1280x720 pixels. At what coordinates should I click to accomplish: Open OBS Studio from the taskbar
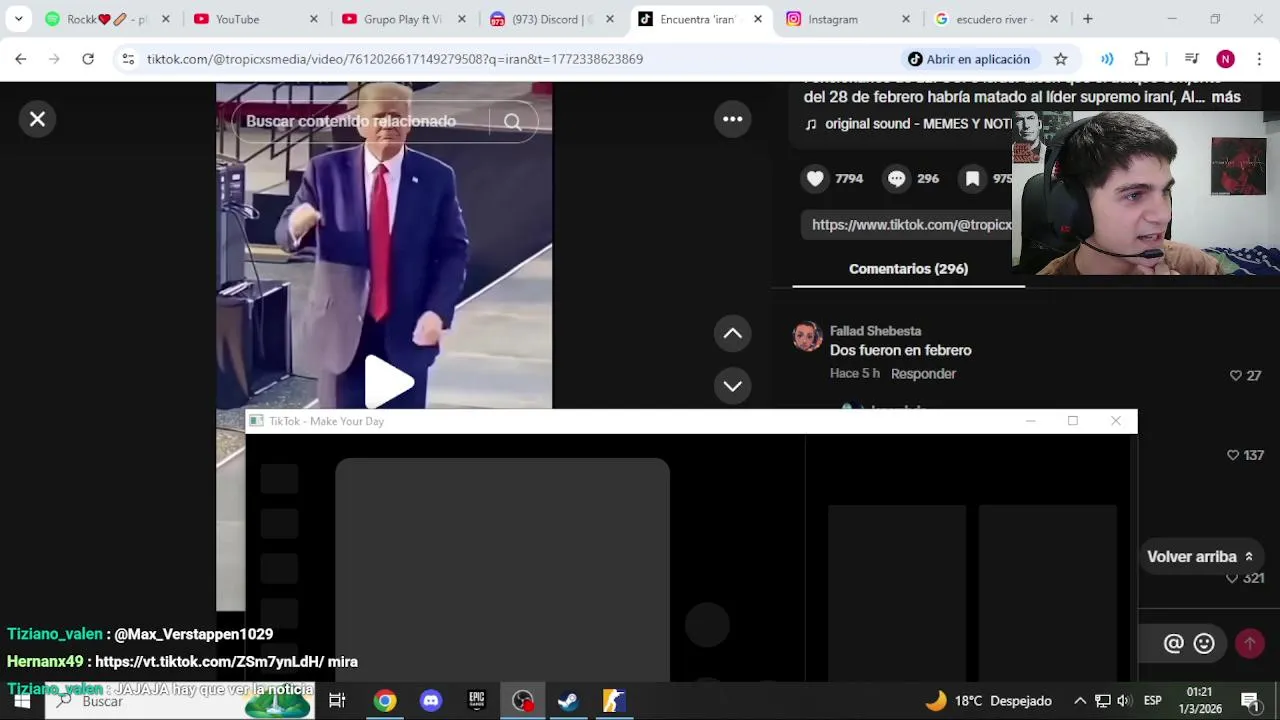coord(523,701)
